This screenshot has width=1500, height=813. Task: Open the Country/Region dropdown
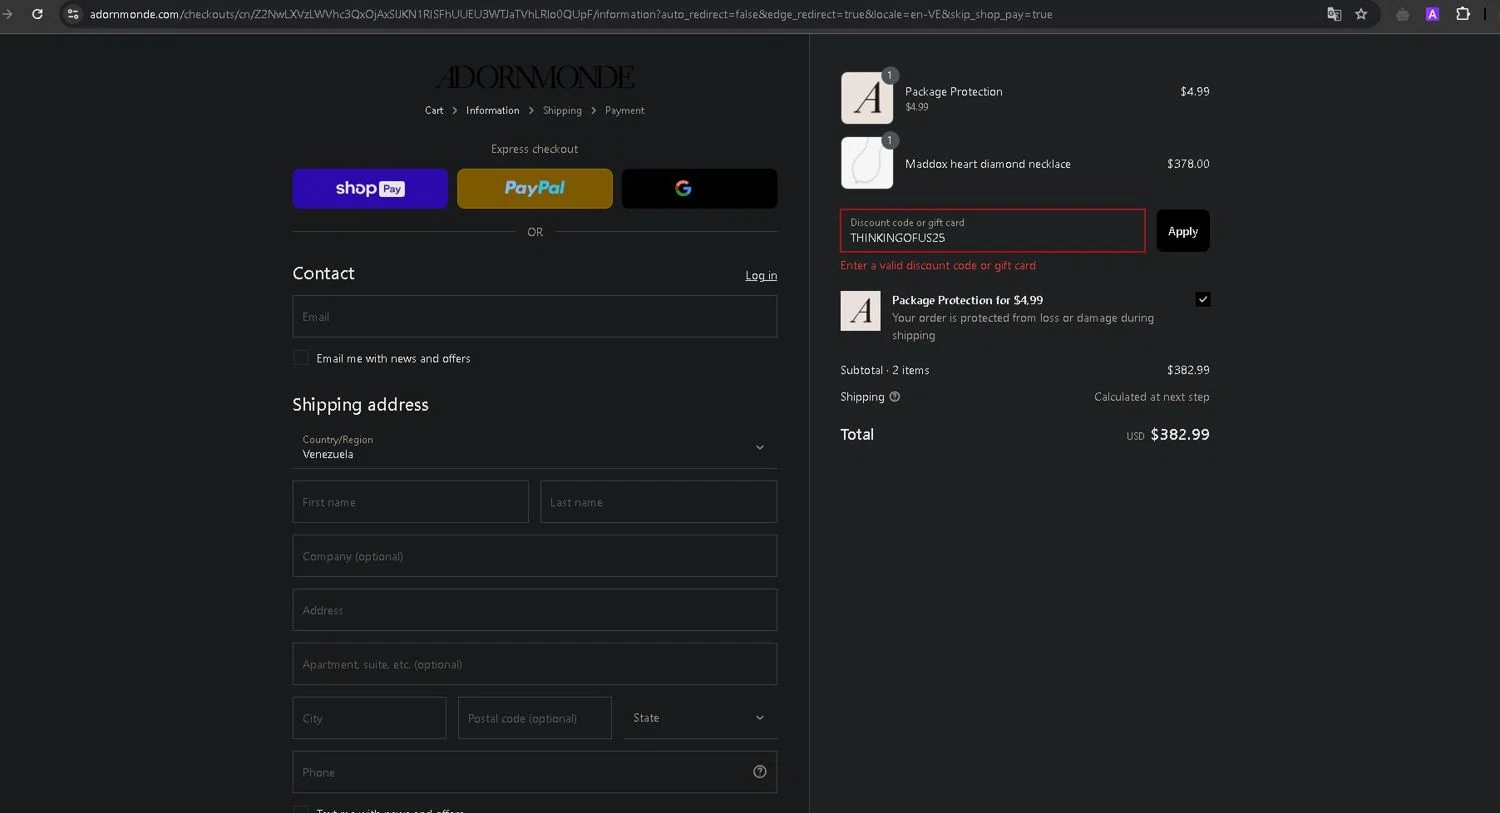coord(535,447)
